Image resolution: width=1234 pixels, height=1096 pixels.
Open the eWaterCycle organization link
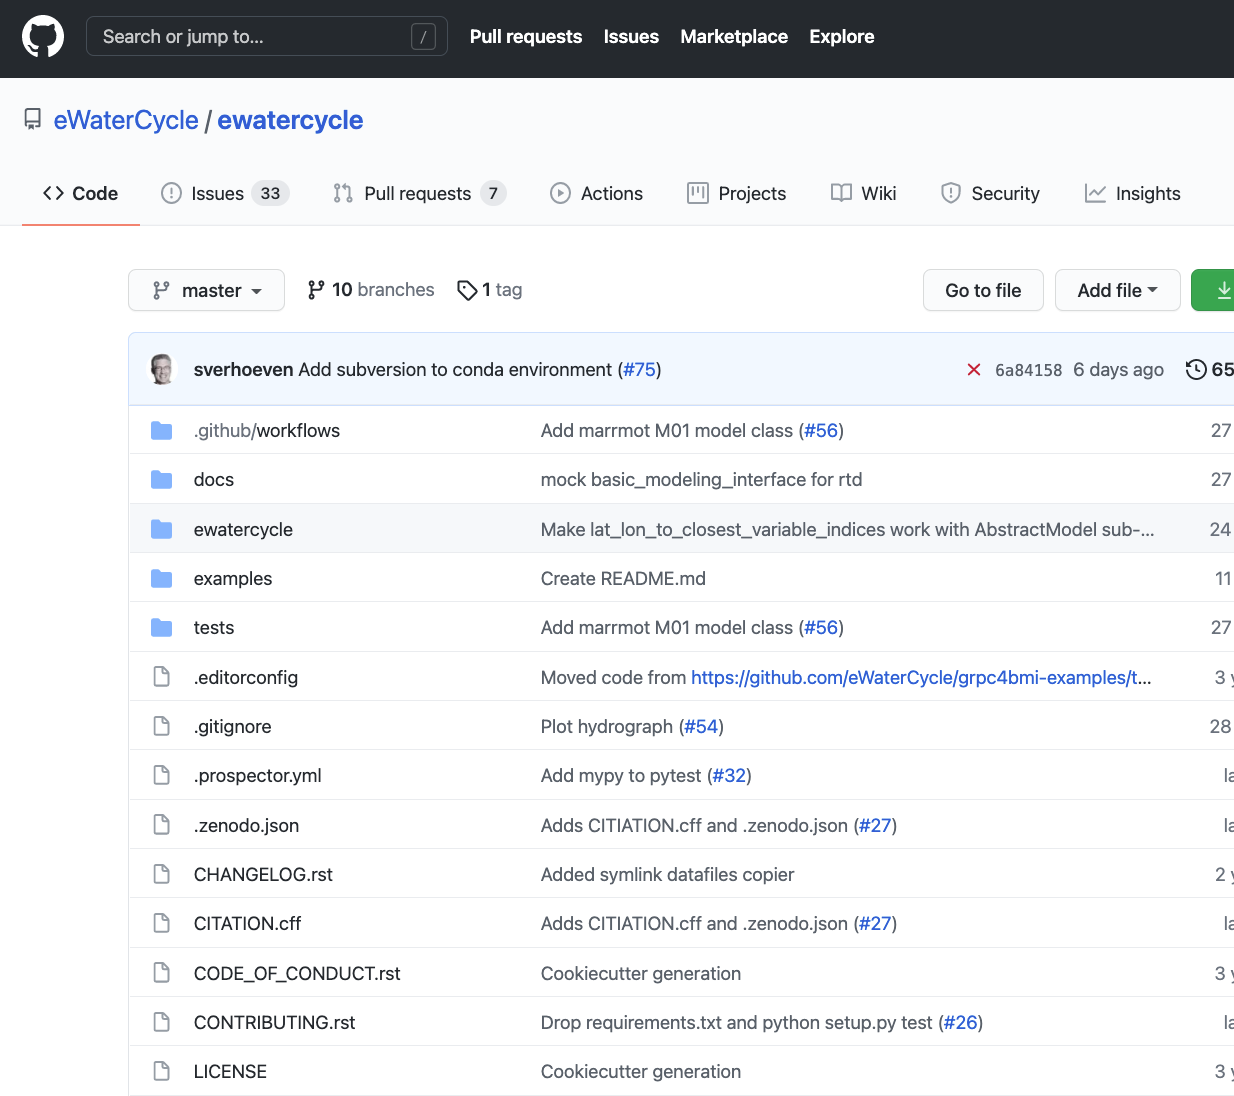click(126, 120)
